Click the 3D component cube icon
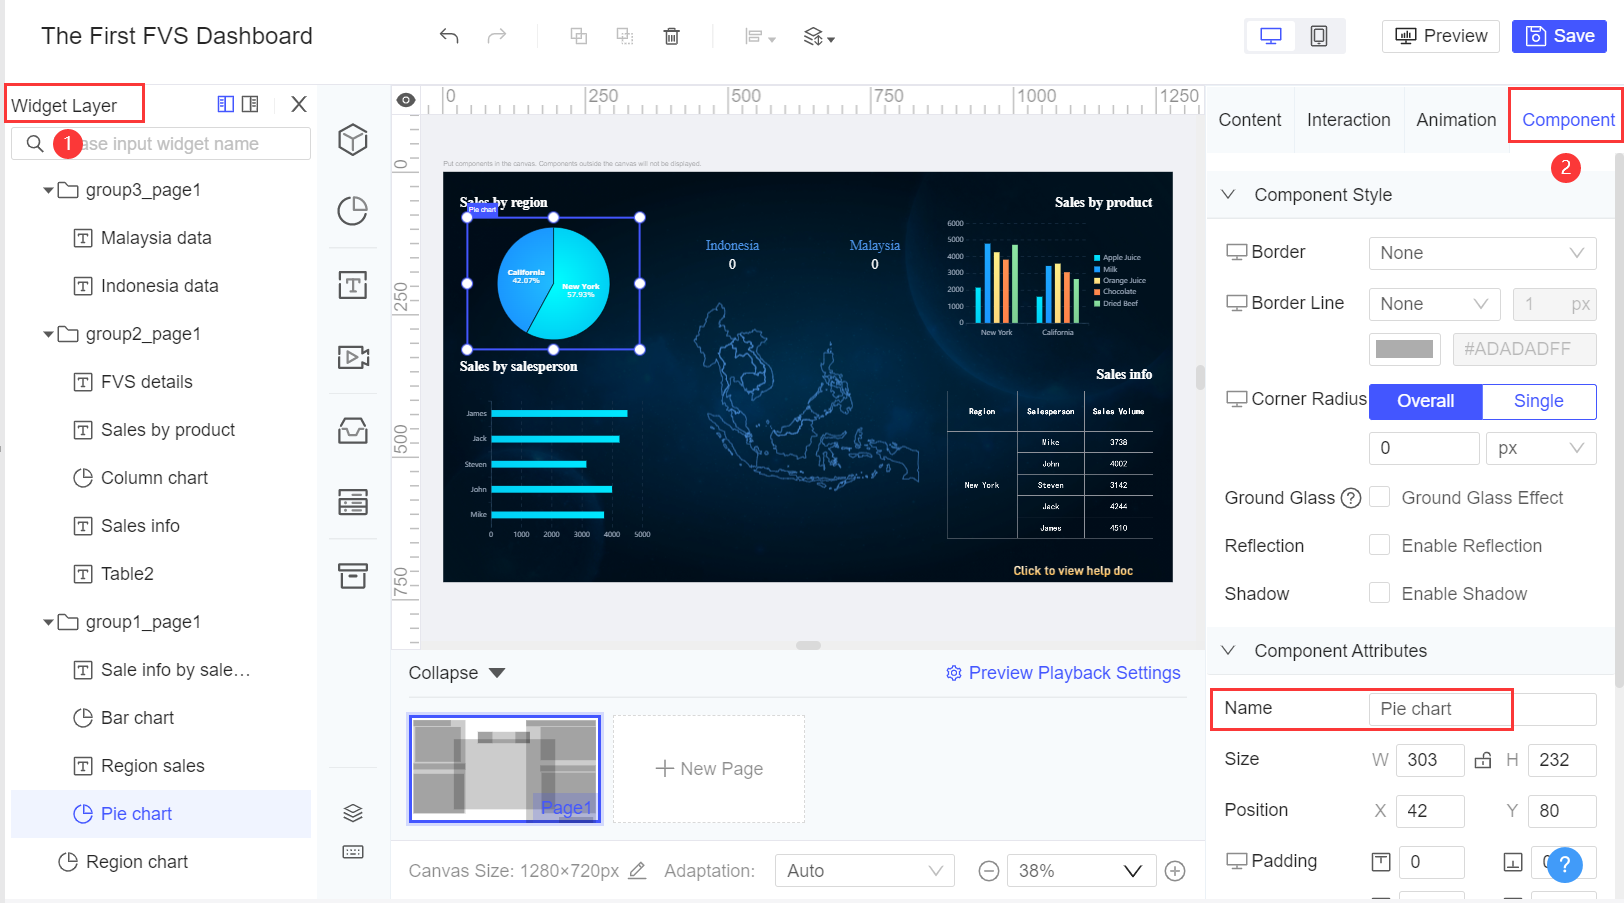This screenshot has width=1624, height=903. (353, 140)
